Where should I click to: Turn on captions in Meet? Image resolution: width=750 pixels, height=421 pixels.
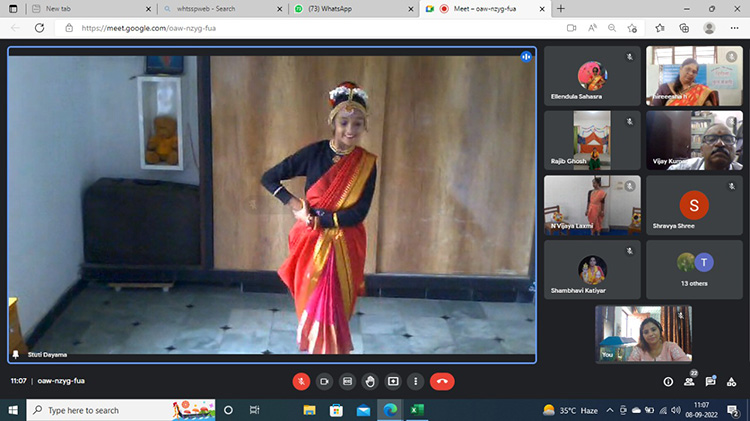(347, 381)
